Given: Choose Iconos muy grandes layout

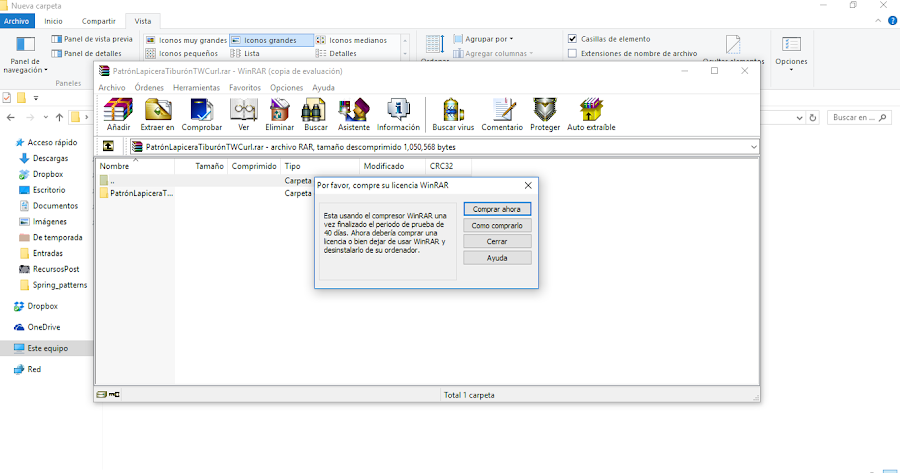Looking at the screenshot, I should click(x=186, y=40).
